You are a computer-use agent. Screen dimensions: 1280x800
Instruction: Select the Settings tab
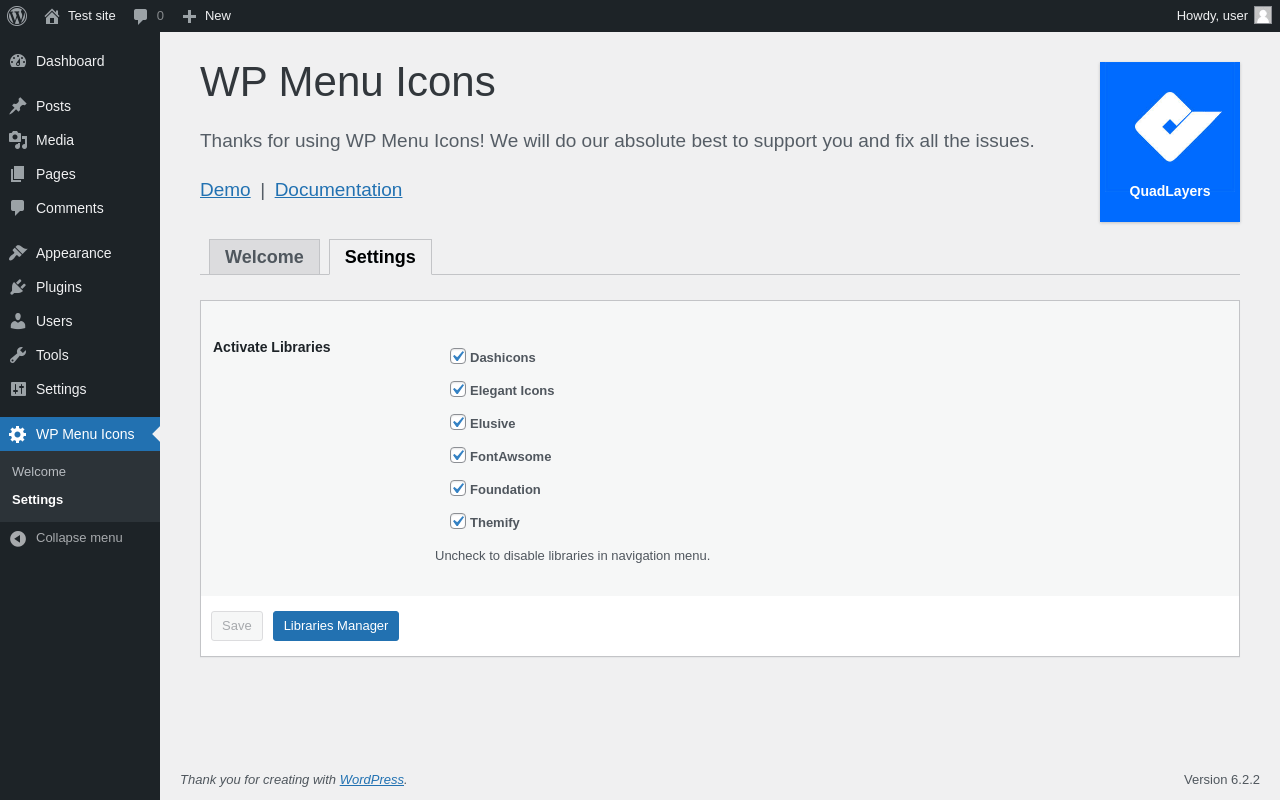pyautogui.click(x=380, y=257)
